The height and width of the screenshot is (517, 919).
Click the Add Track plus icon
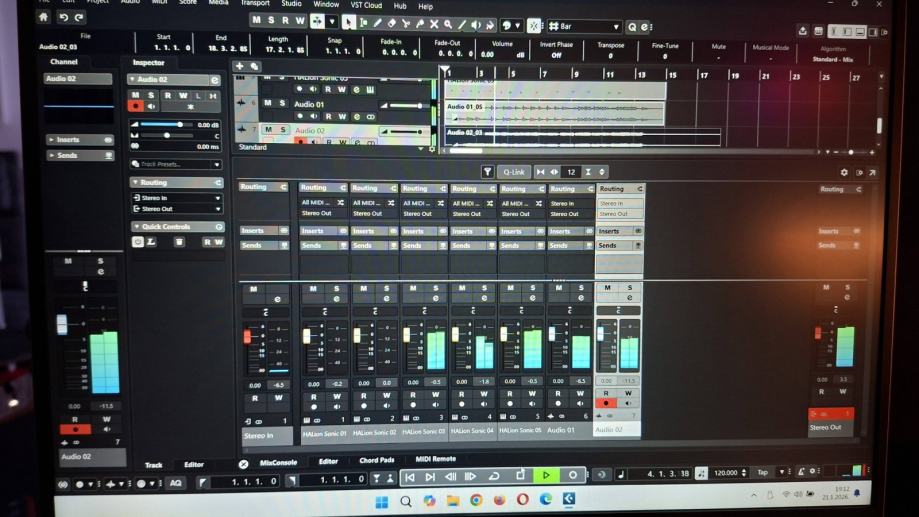(x=239, y=66)
